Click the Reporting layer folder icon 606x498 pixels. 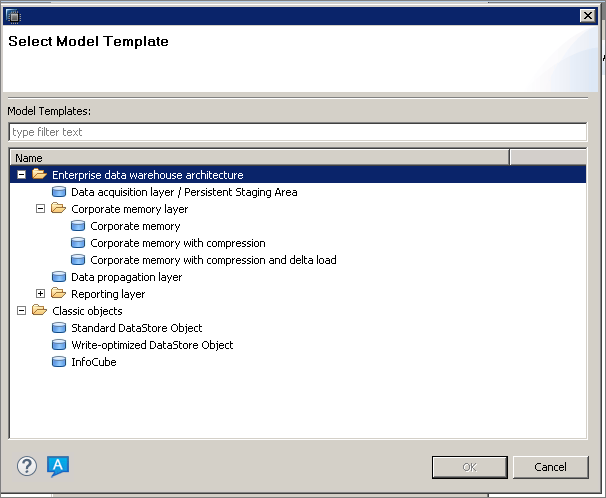click(x=58, y=294)
